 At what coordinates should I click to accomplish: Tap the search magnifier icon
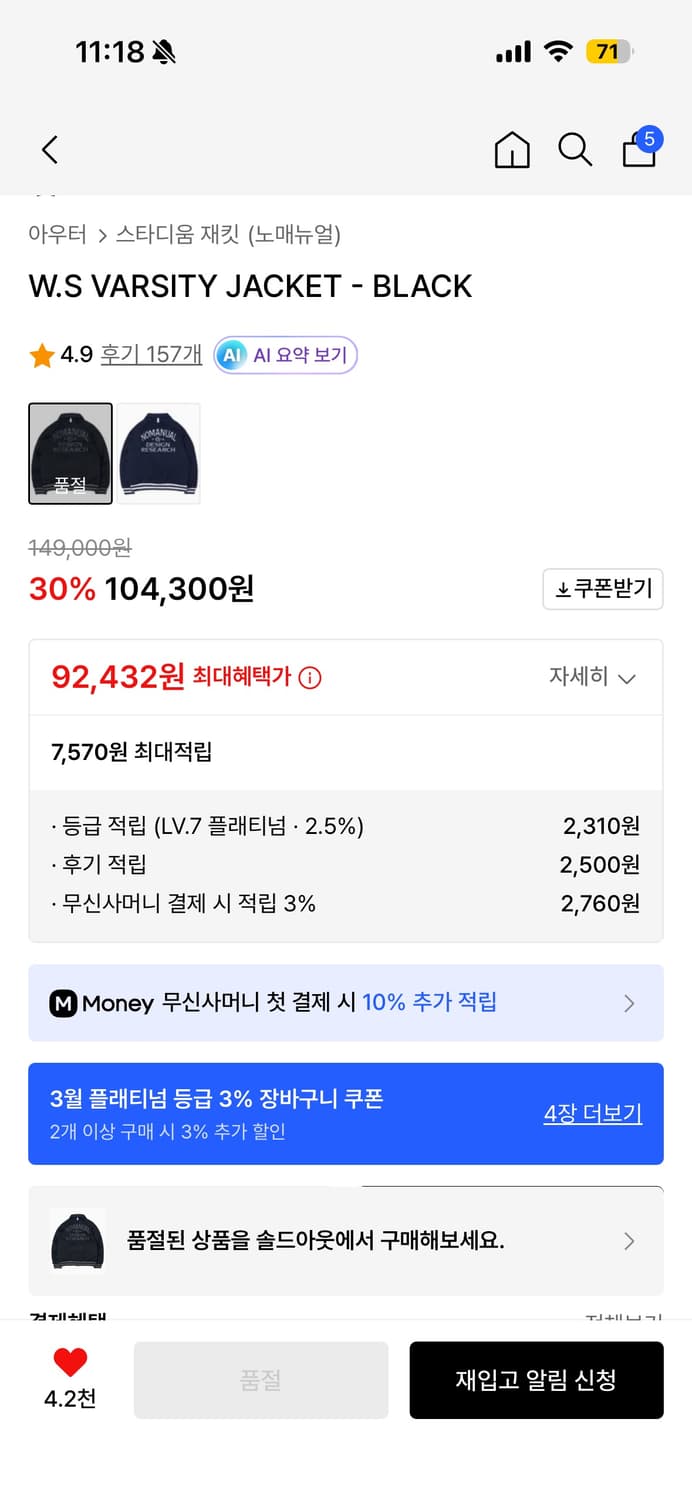pyautogui.click(x=575, y=149)
